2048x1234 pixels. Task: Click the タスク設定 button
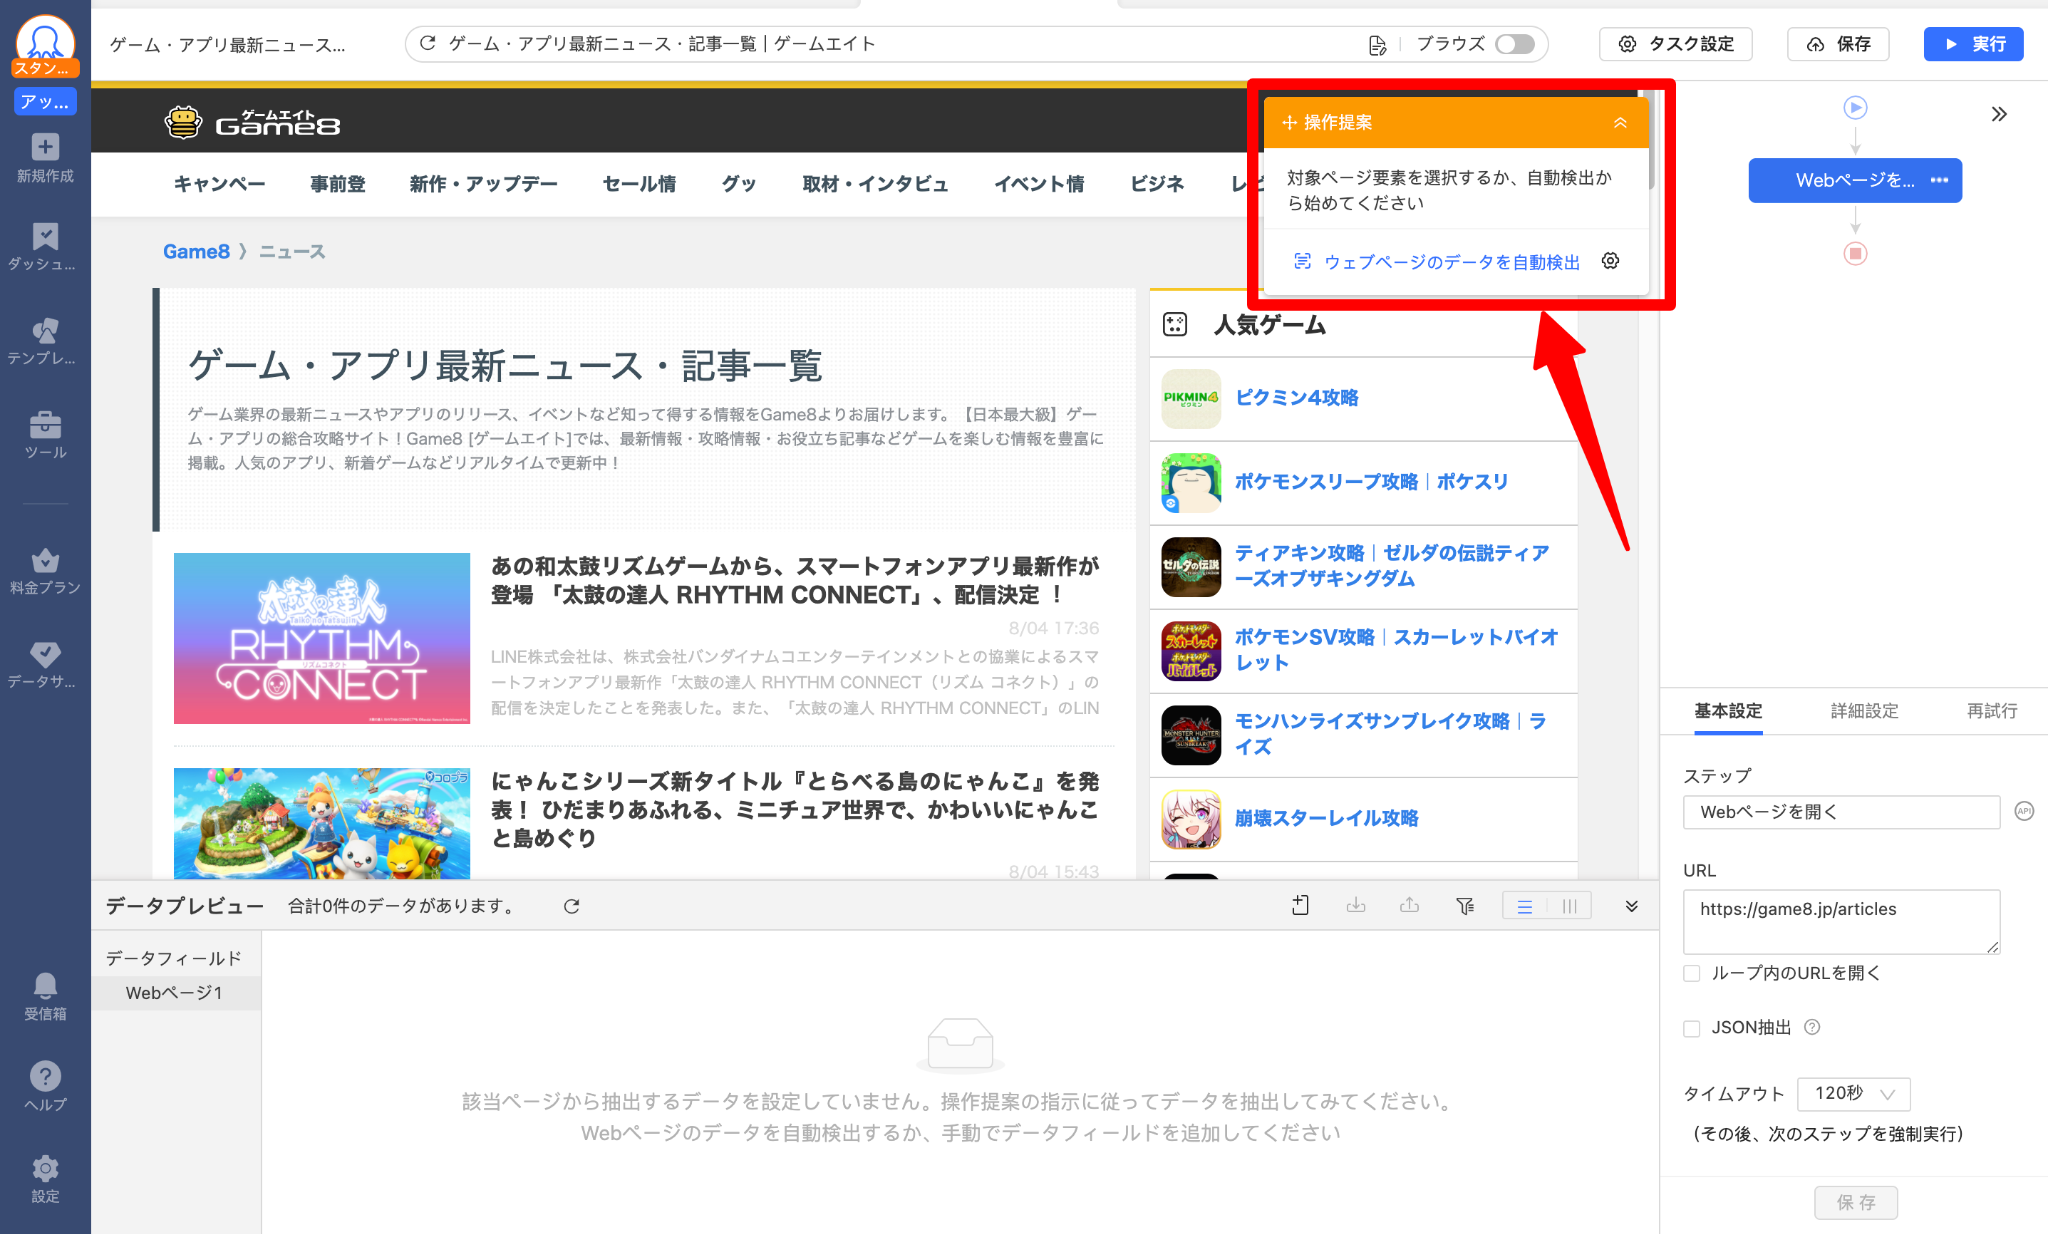tap(1676, 44)
